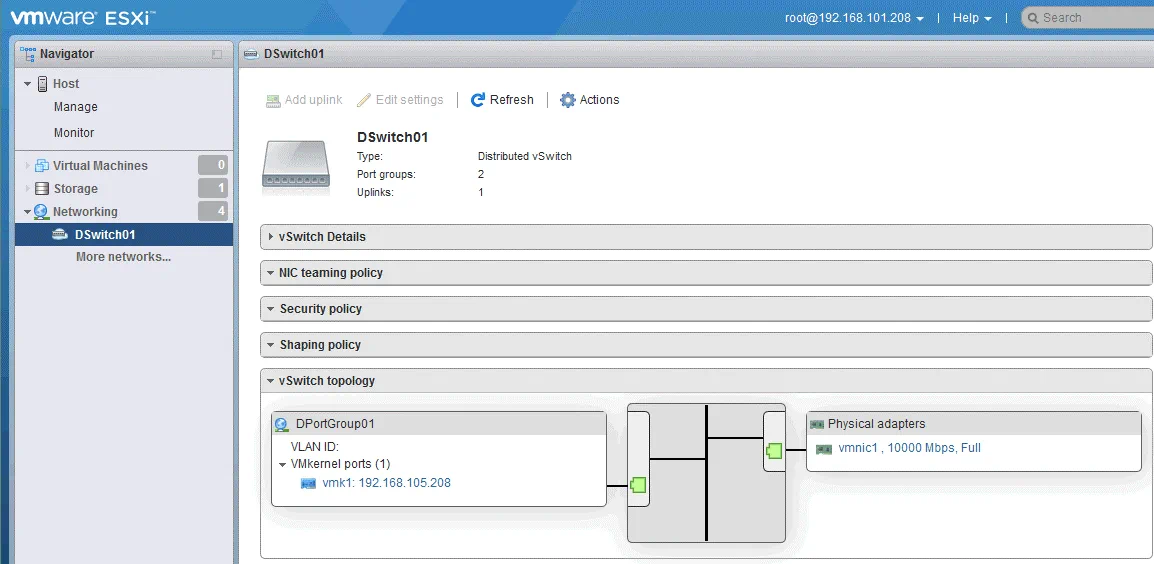This screenshot has height=564, width=1154.
Task: Open the More networks... link
Action: tap(123, 257)
